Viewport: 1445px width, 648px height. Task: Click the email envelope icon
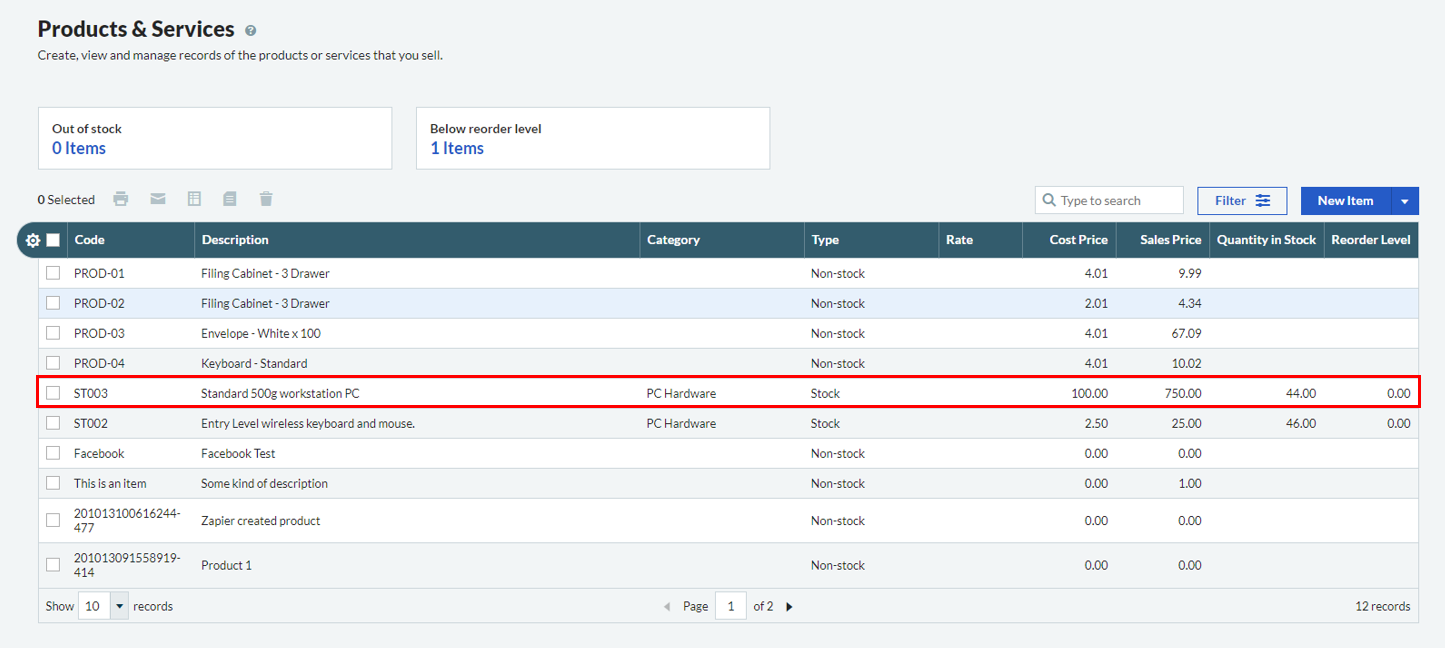tap(158, 199)
